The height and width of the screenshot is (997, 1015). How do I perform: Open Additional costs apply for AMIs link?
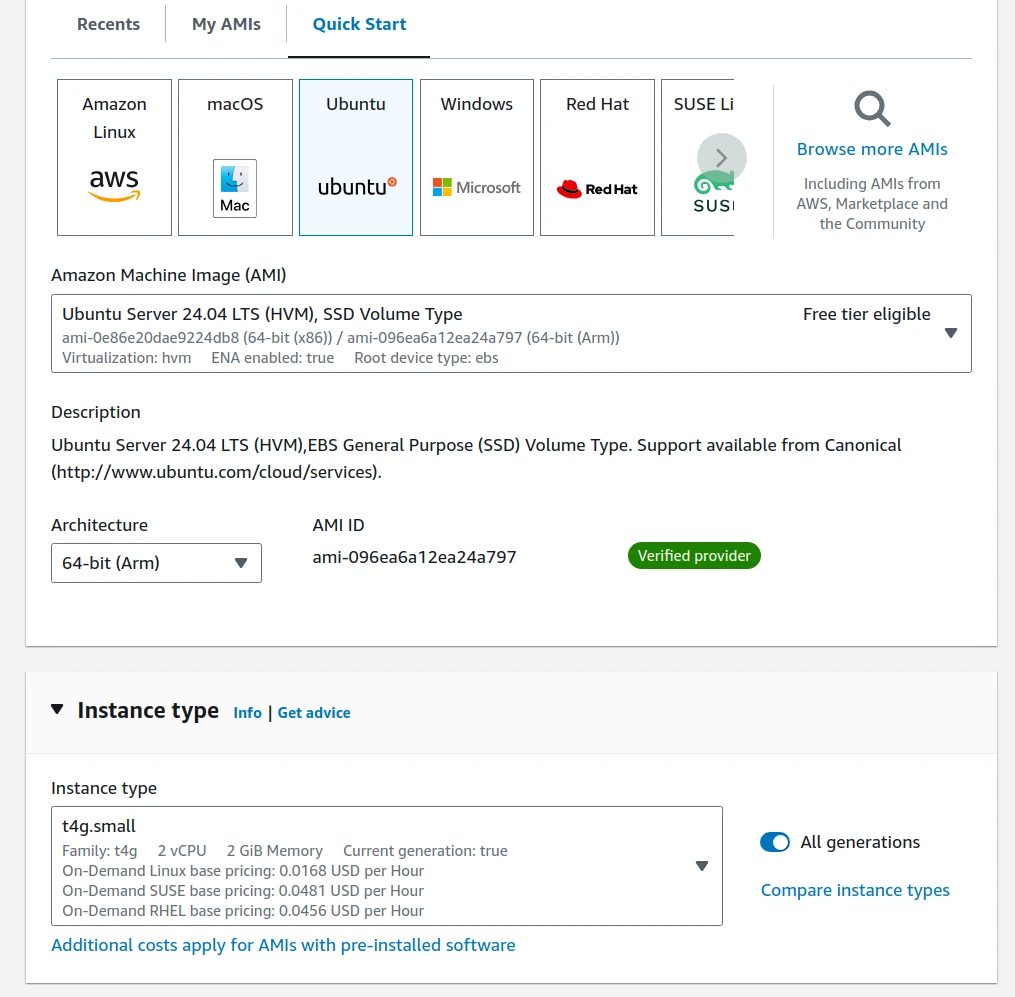tap(284, 945)
